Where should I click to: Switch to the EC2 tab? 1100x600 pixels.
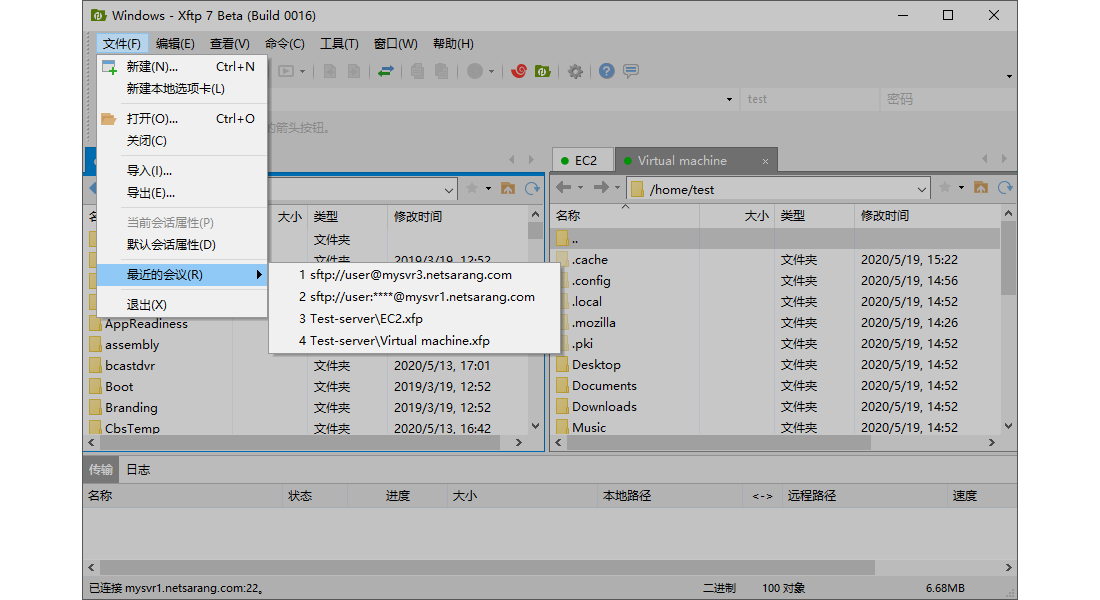click(x=582, y=161)
